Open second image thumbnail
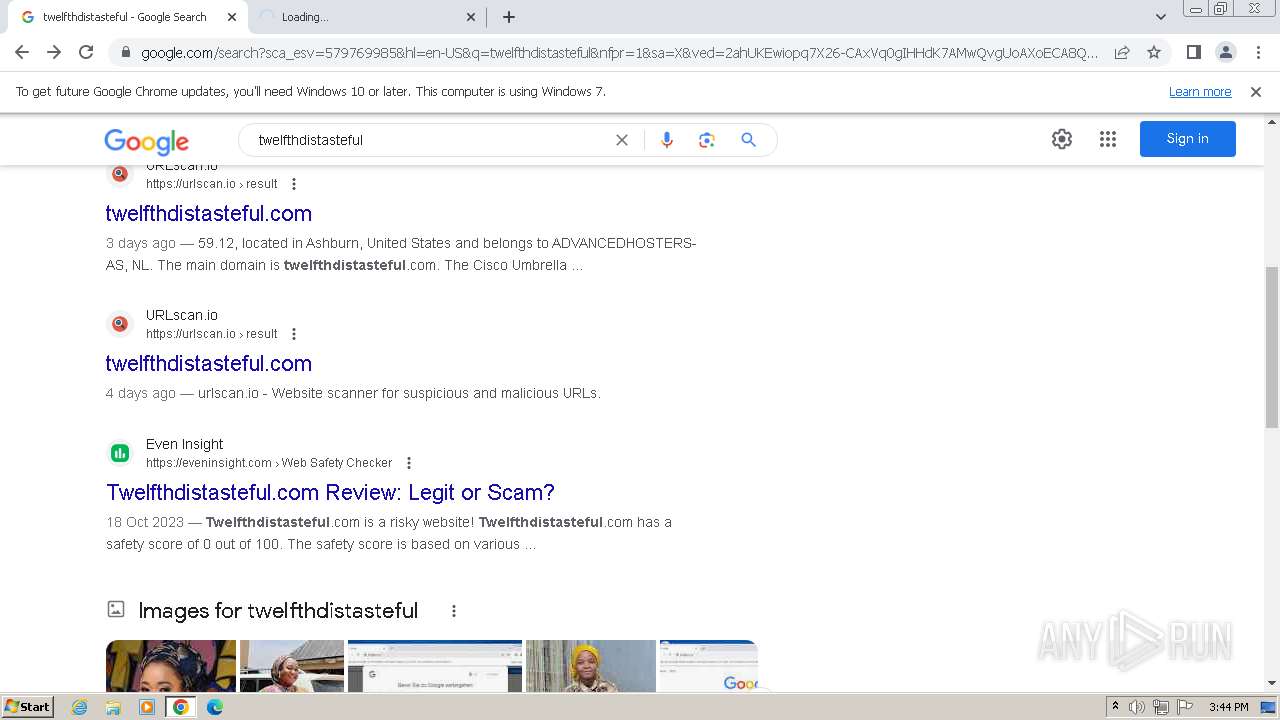 tap(292, 666)
